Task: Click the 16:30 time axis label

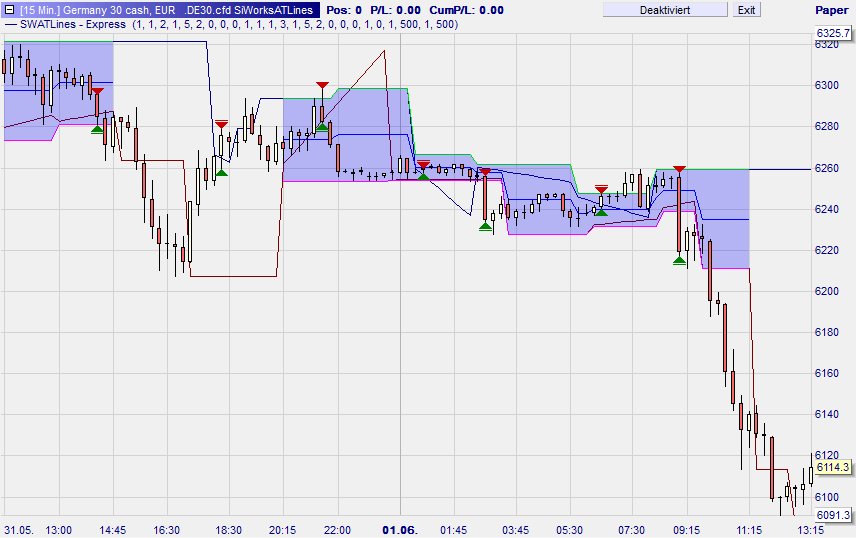Action: [x=167, y=530]
